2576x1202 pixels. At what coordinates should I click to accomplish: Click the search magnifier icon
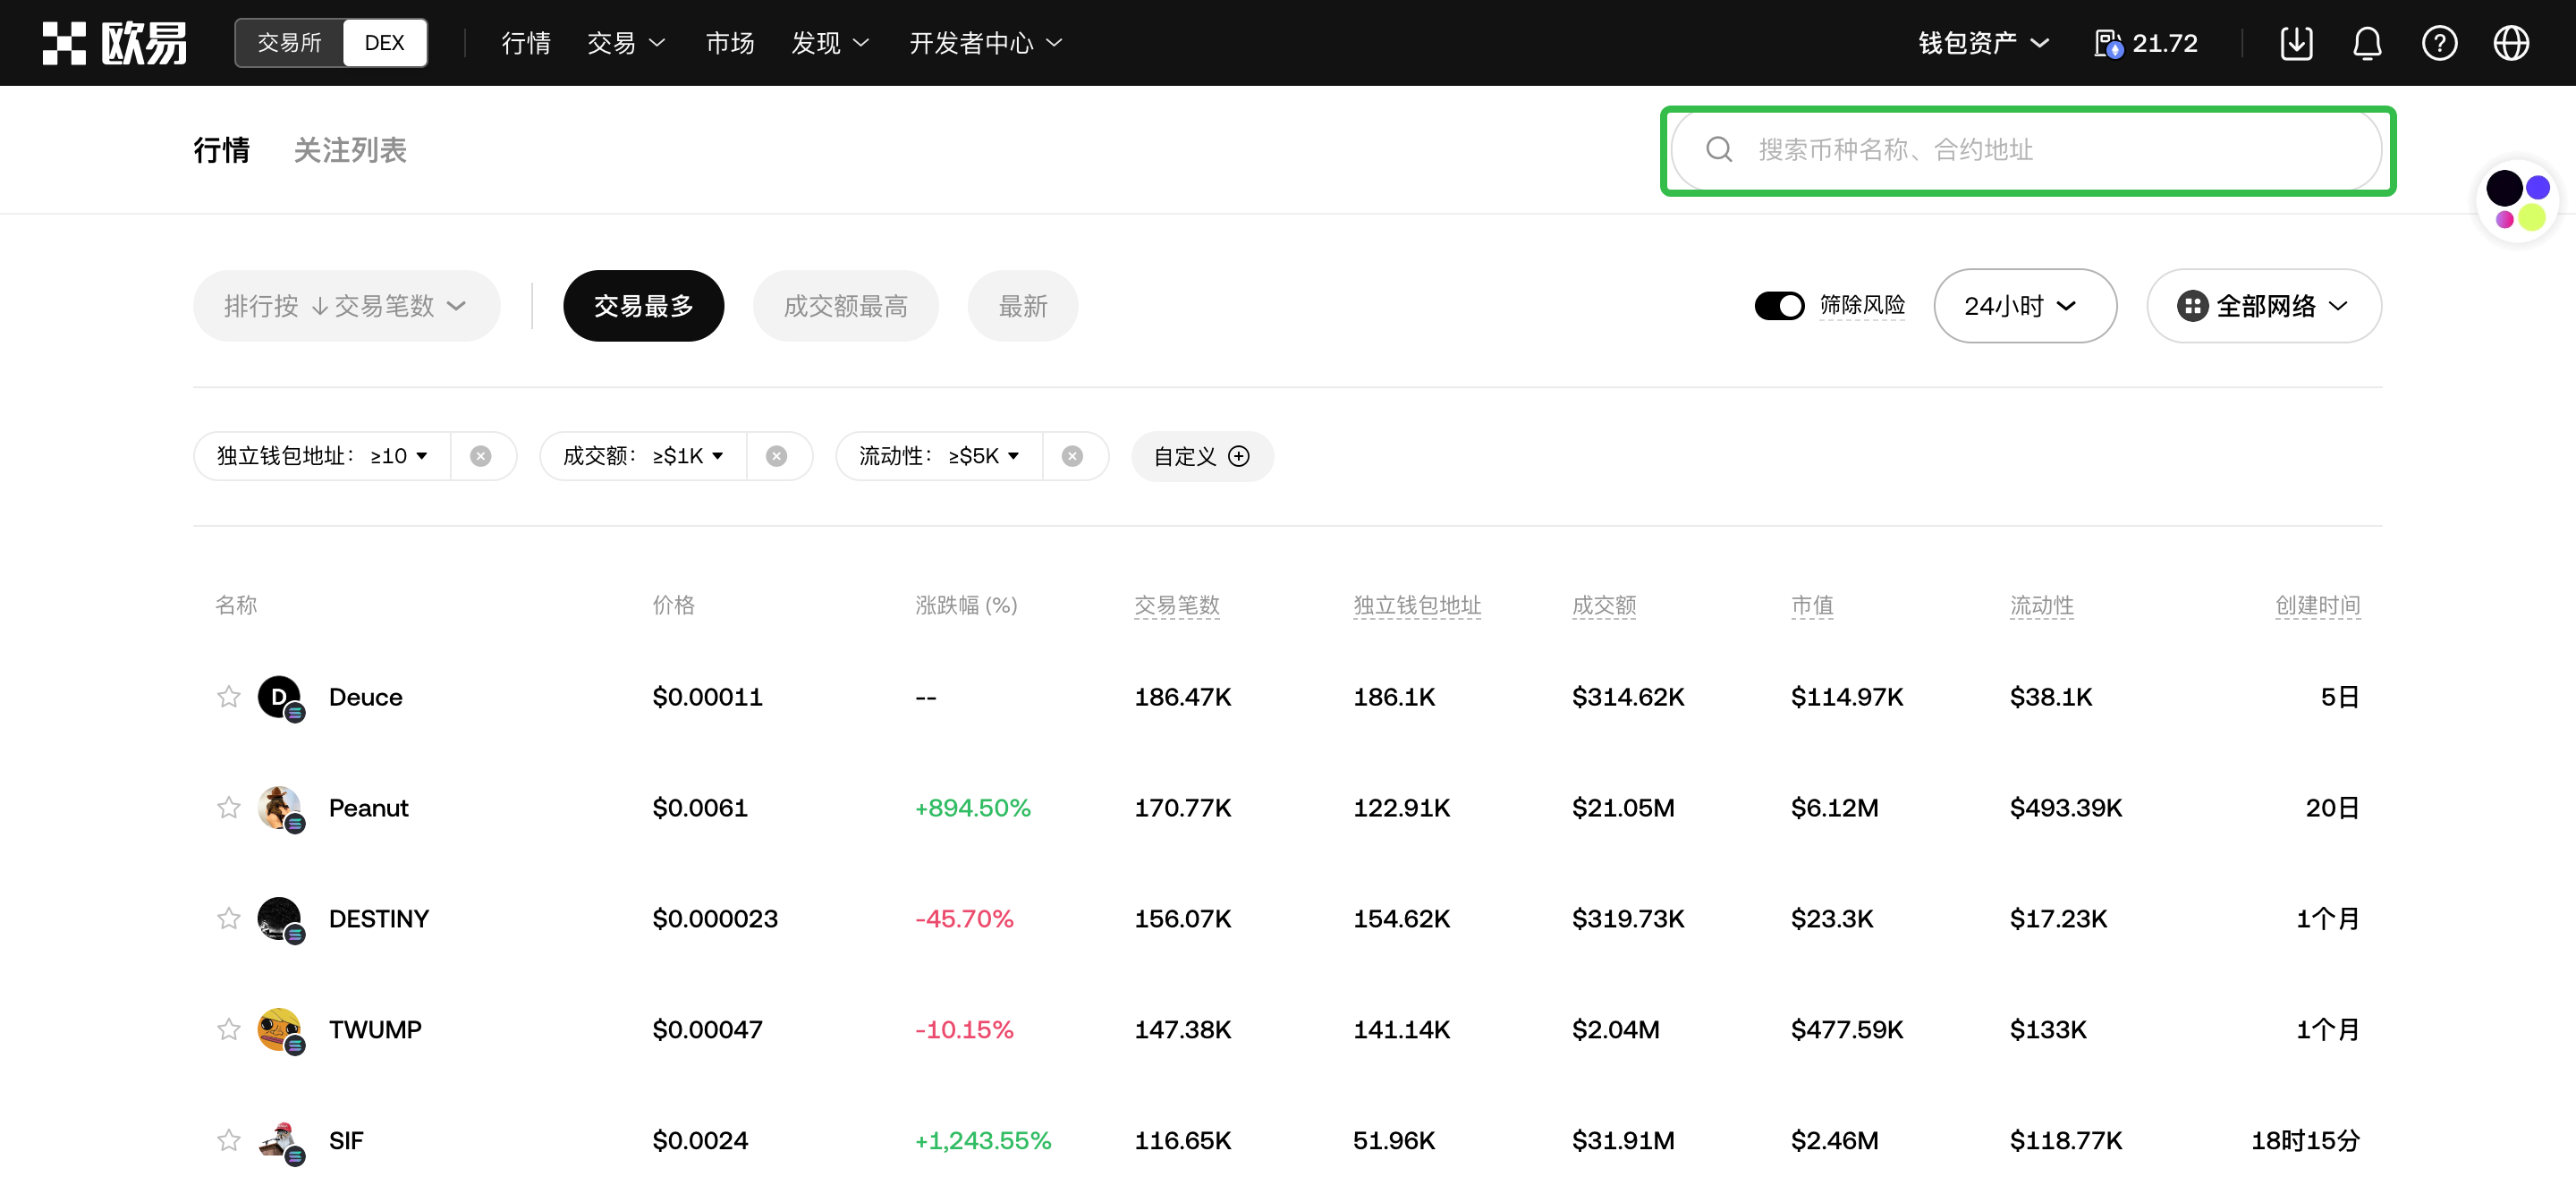1718,150
